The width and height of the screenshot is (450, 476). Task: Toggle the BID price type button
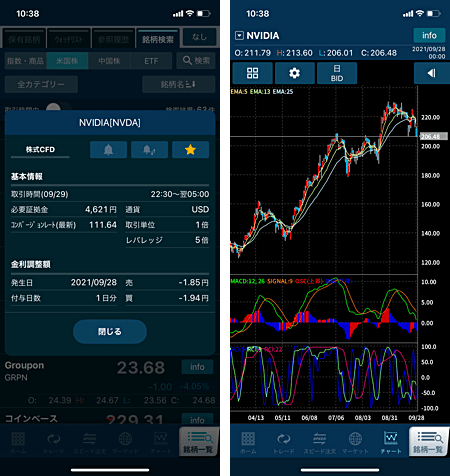pyautogui.click(x=337, y=73)
